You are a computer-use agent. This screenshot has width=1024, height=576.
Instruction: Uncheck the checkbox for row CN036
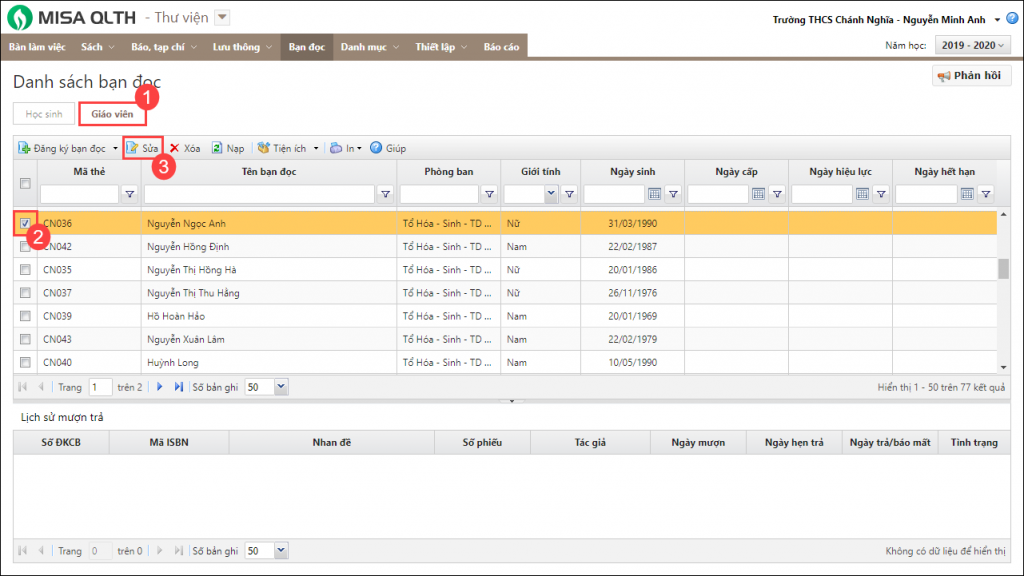(x=25, y=222)
